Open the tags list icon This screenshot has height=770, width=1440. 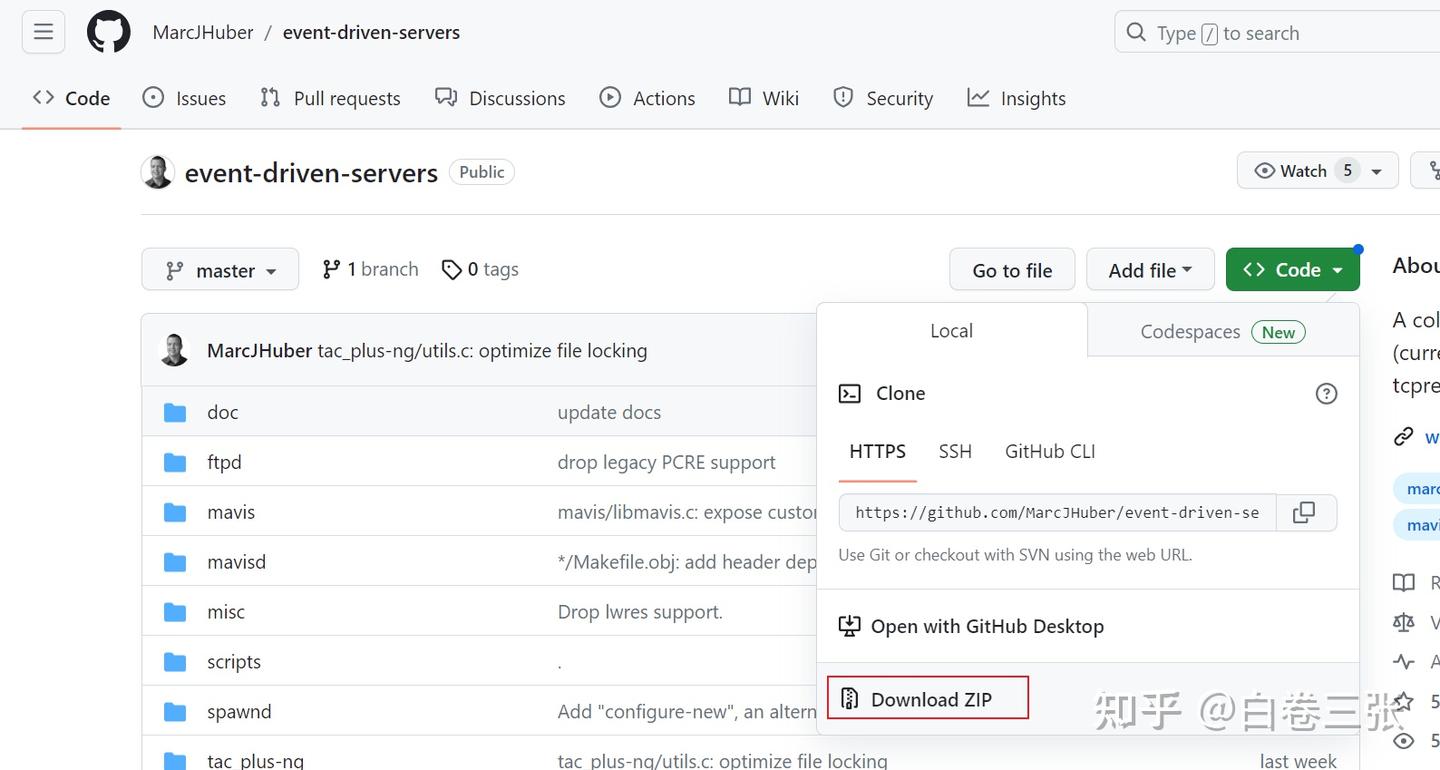[x=452, y=270]
